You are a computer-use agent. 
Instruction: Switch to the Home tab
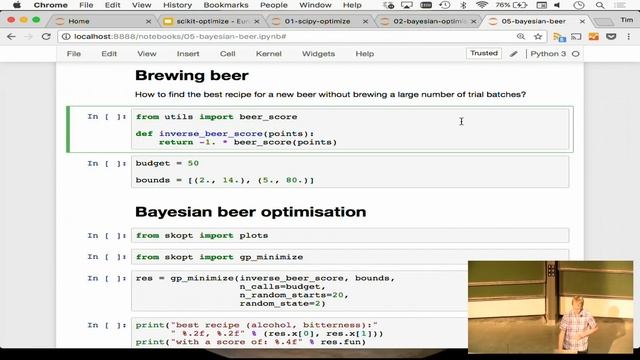pos(101,21)
